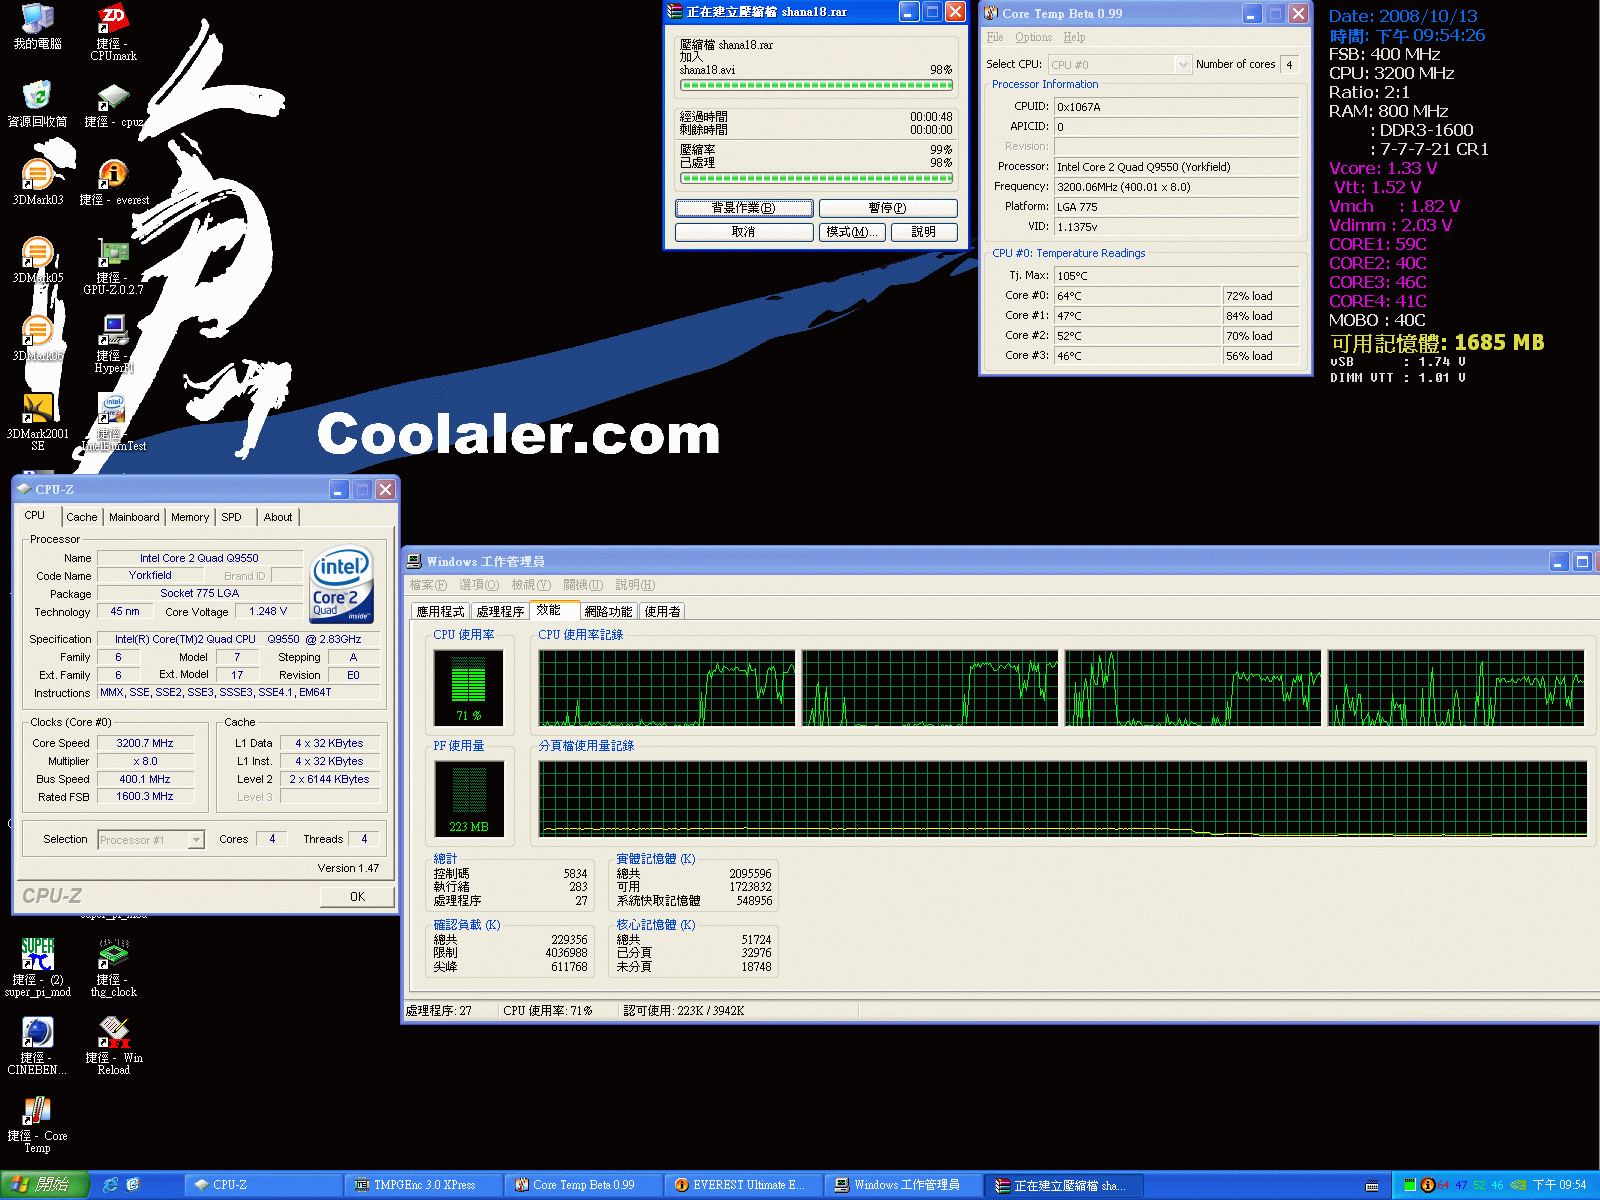
Task: Open the My Computer desktop icon
Action: pos(38,26)
